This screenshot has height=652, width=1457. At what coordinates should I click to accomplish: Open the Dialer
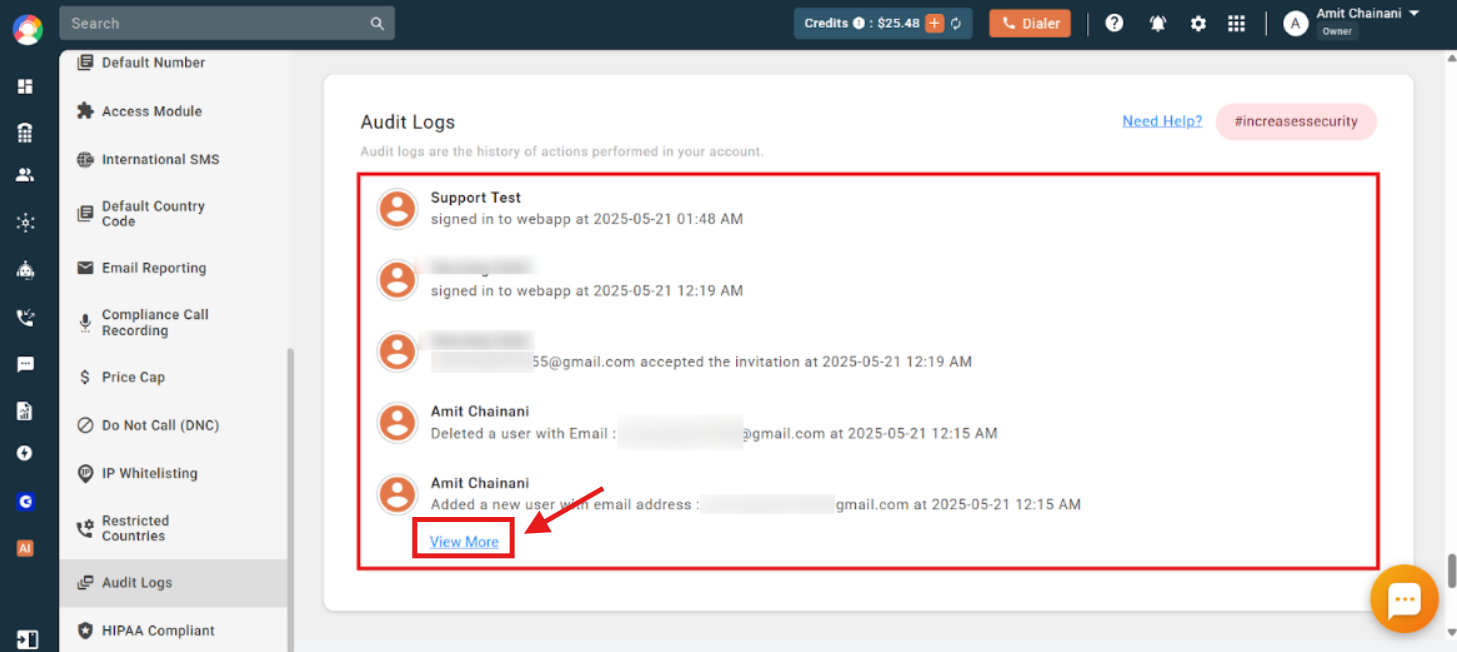(x=1030, y=23)
